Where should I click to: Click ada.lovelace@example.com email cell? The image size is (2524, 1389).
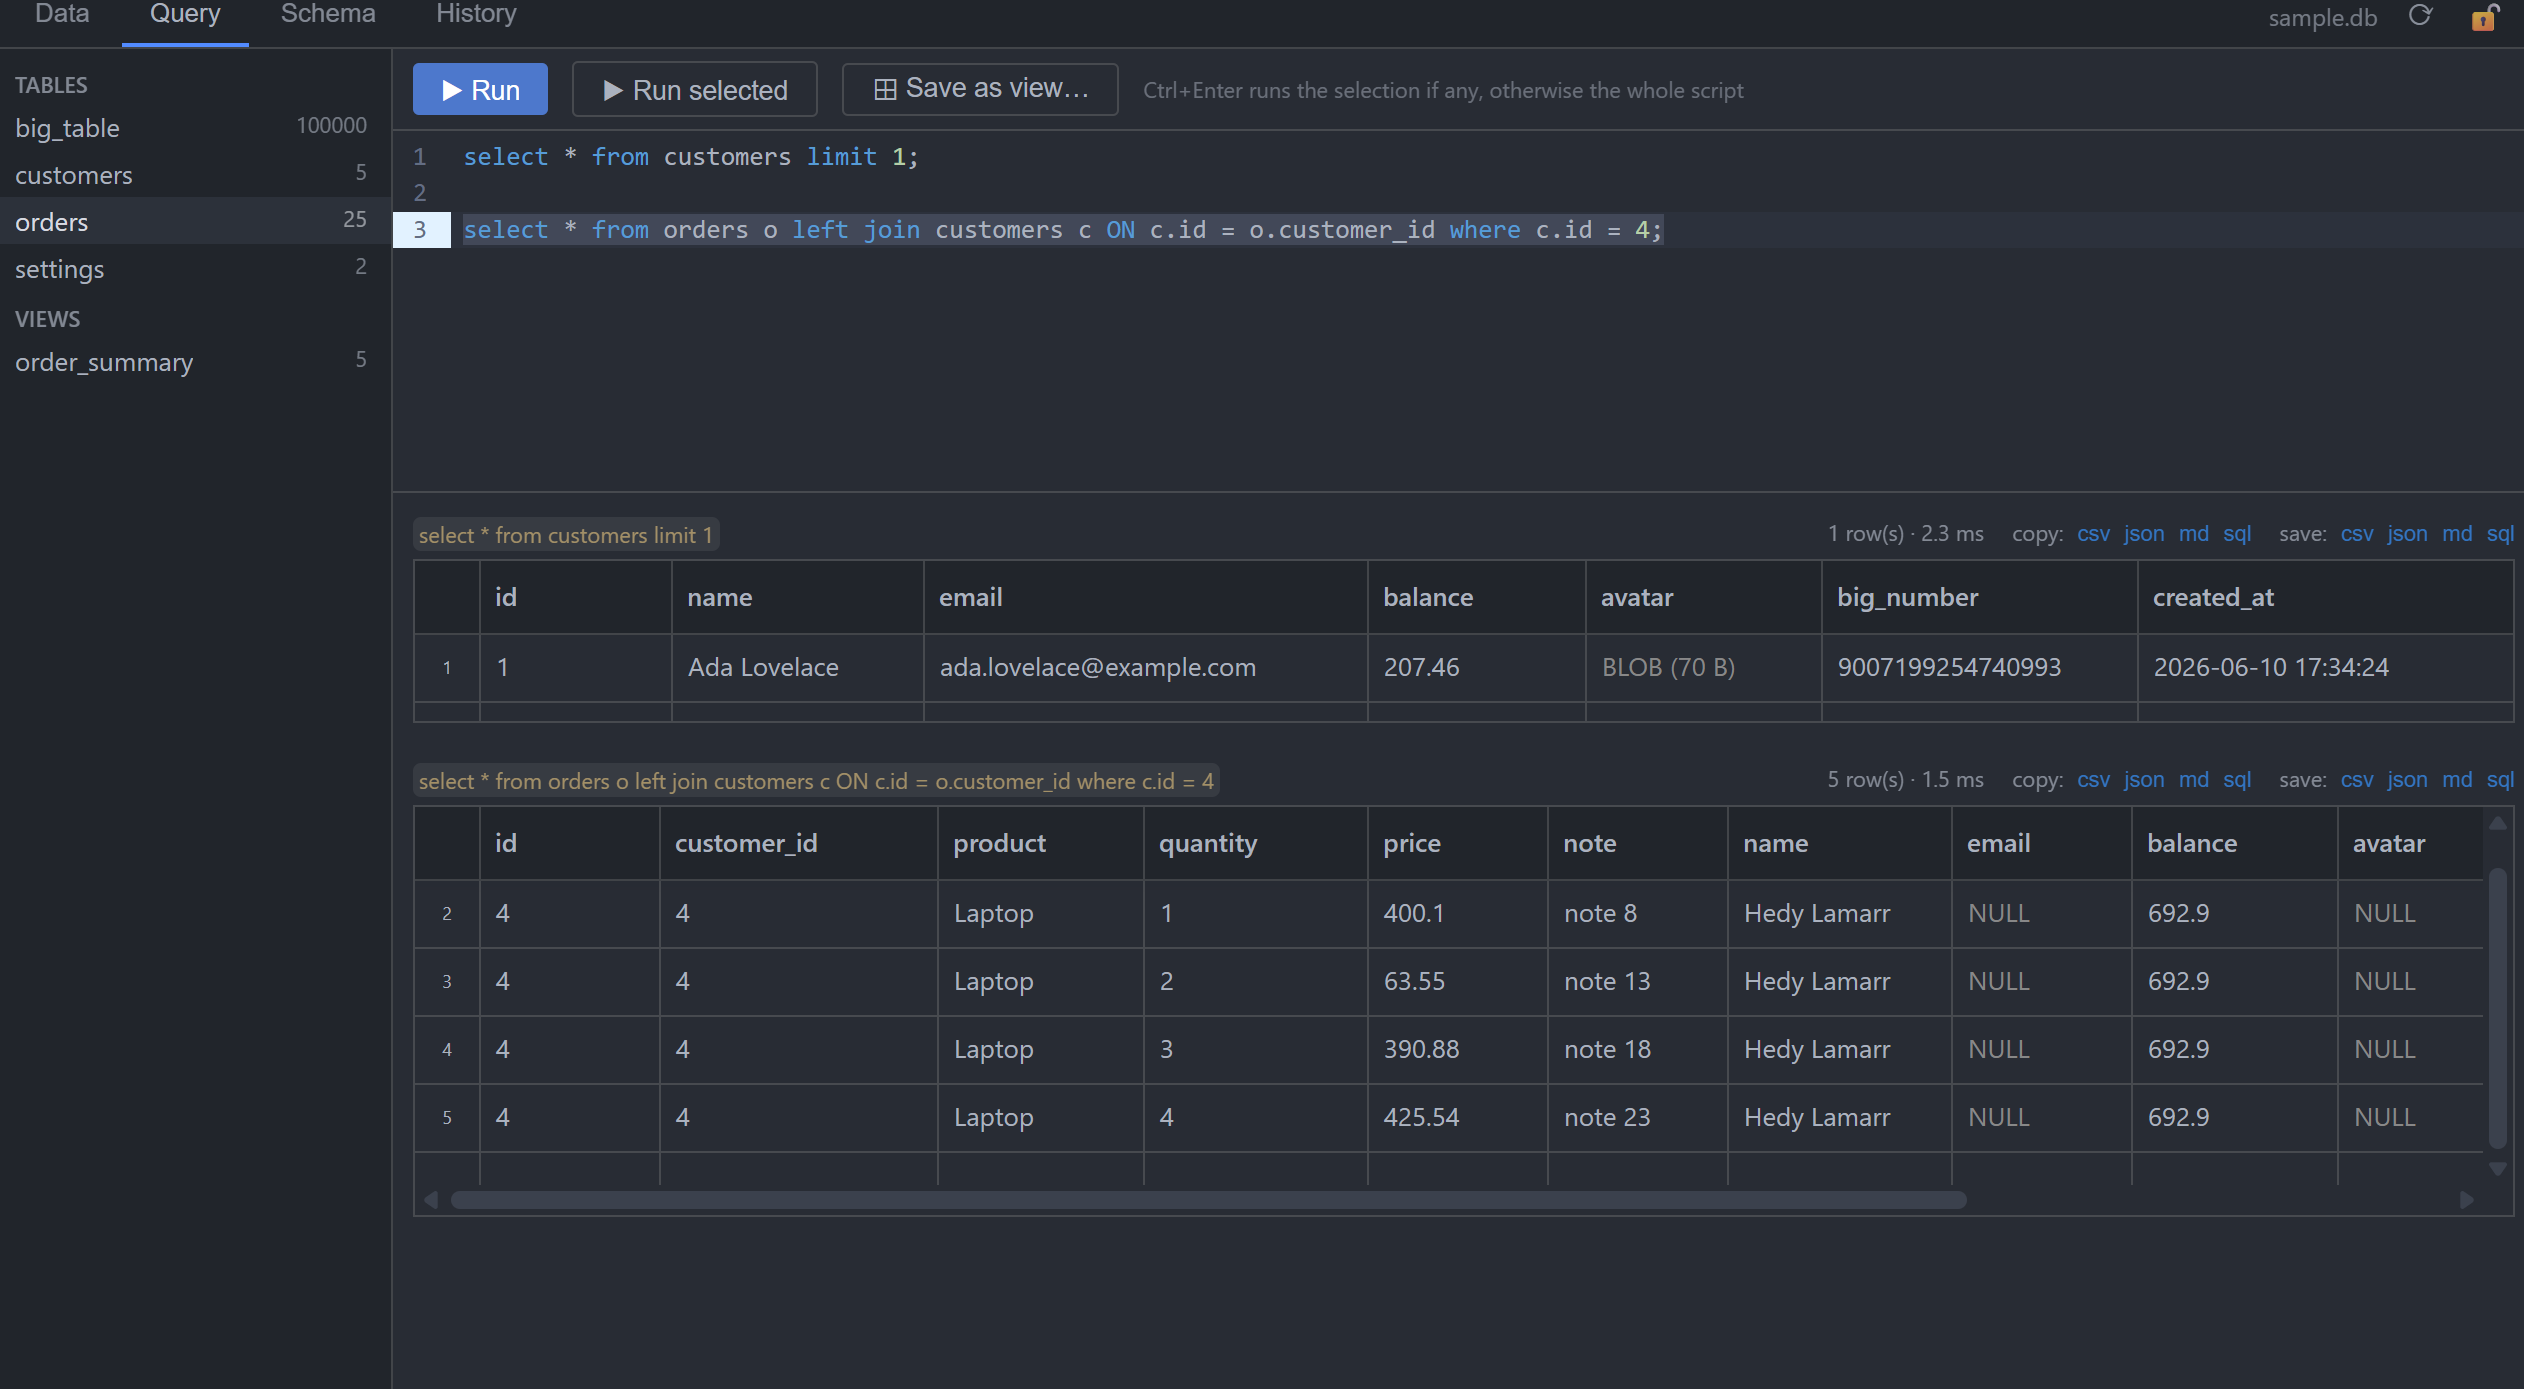(x=1145, y=667)
